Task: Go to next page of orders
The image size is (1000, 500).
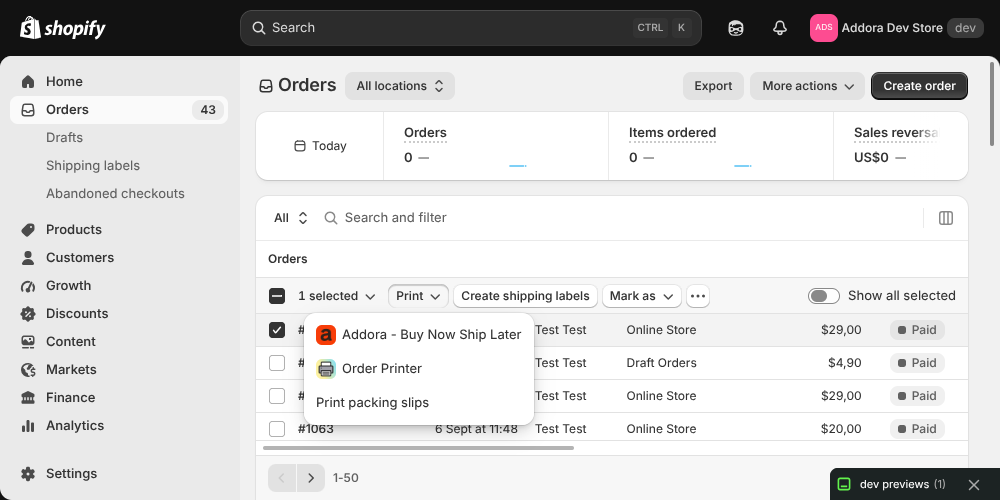Action: pyautogui.click(x=311, y=478)
